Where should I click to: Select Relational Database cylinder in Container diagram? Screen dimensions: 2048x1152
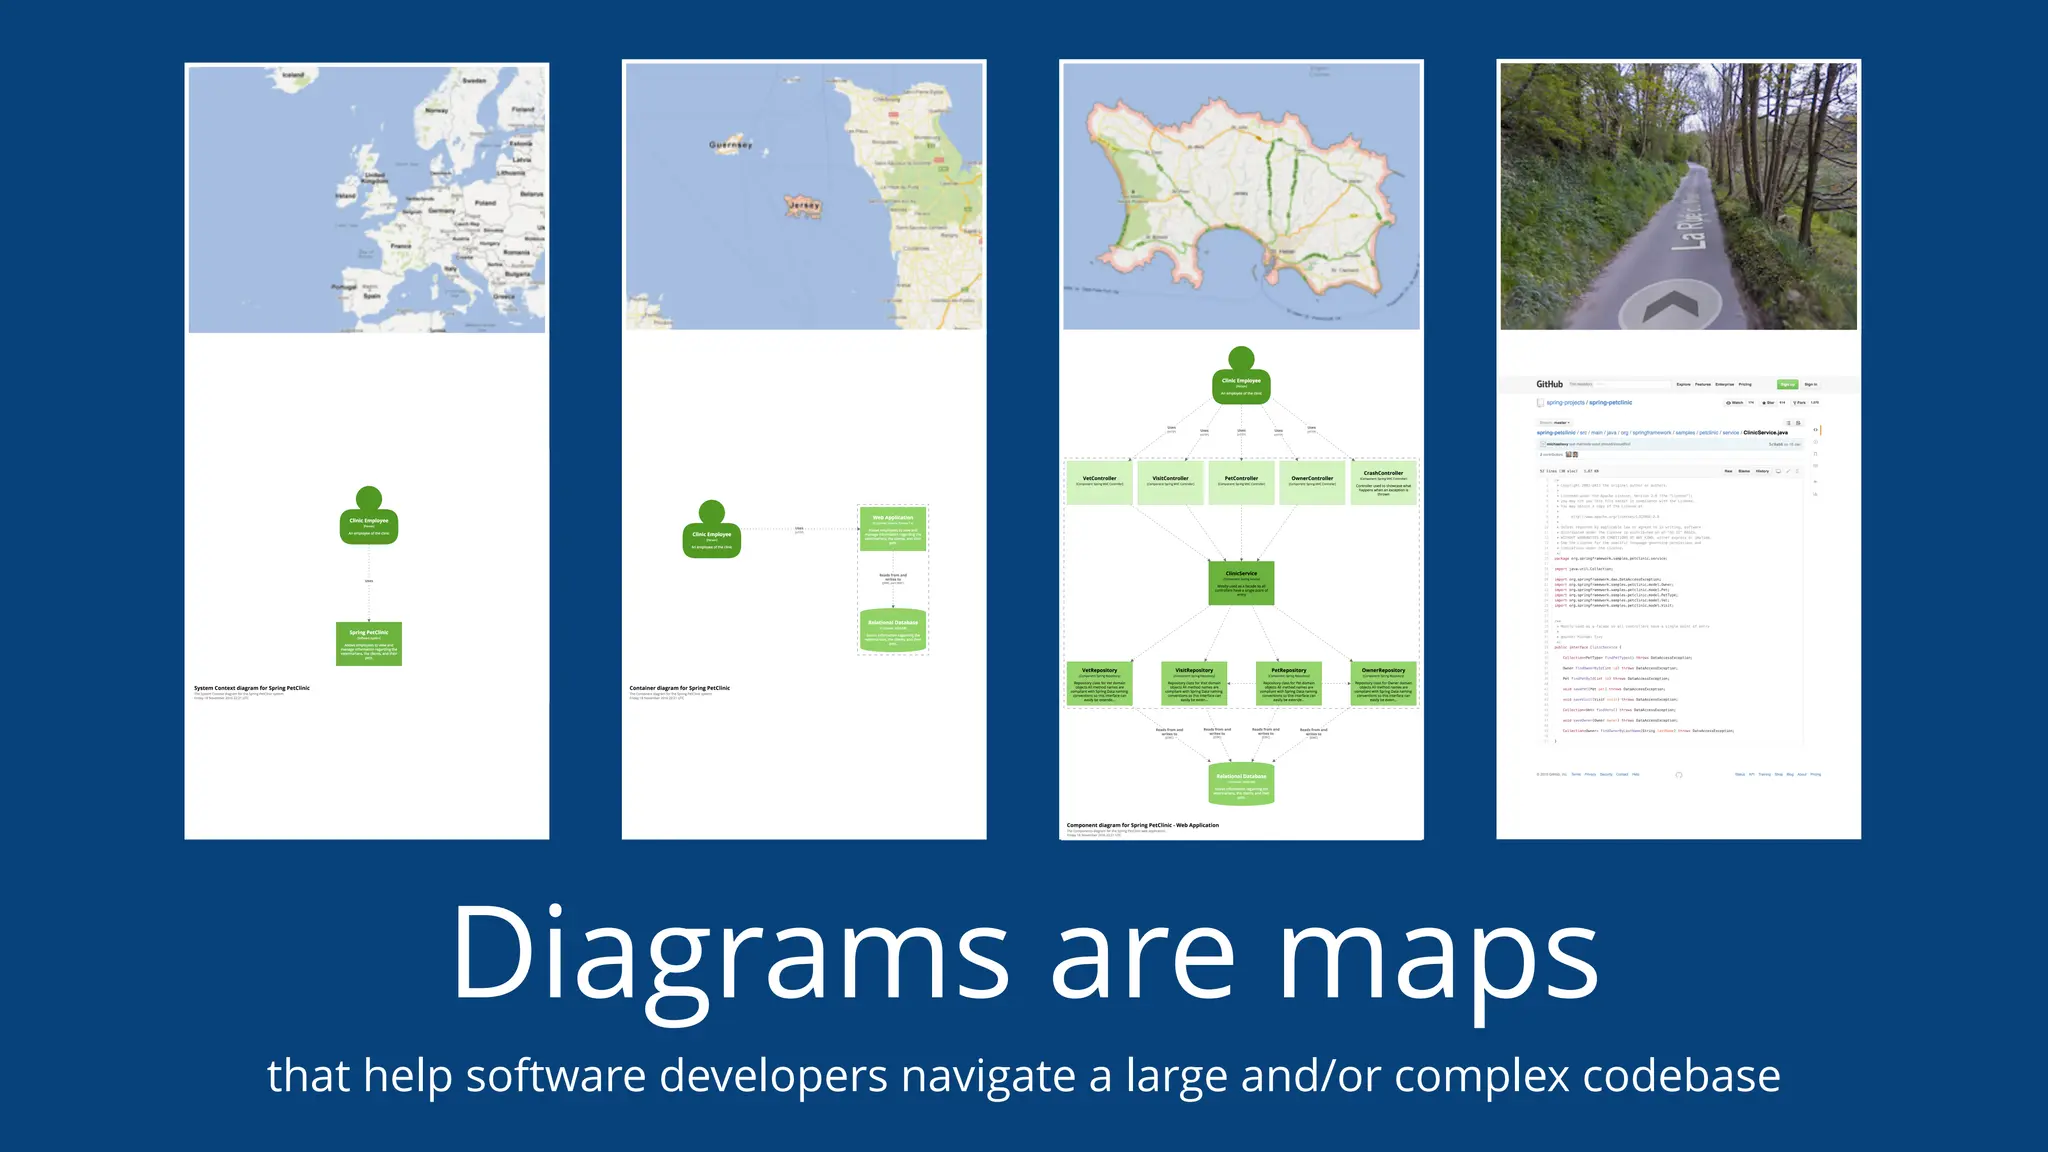(x=893, y=630)
